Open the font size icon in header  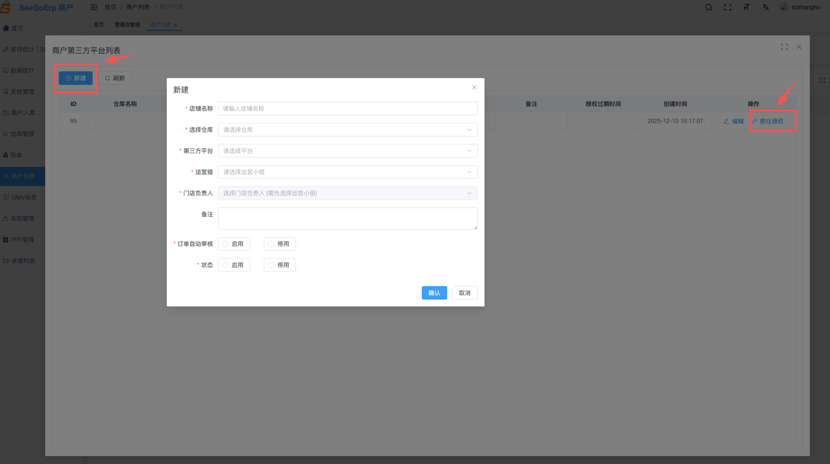[747, 7]
